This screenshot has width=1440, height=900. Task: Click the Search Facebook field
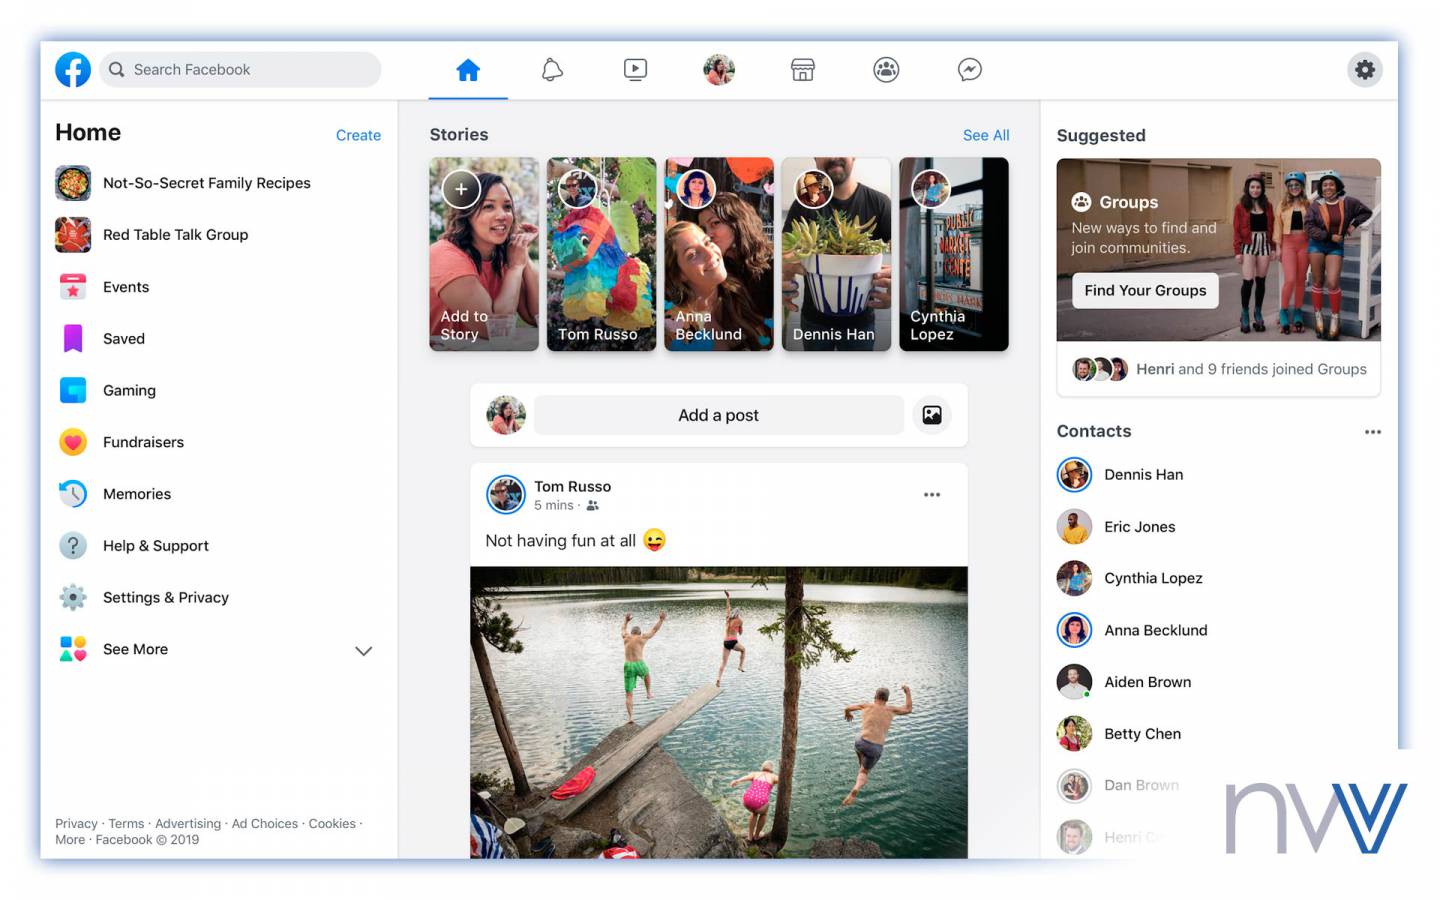240,69
